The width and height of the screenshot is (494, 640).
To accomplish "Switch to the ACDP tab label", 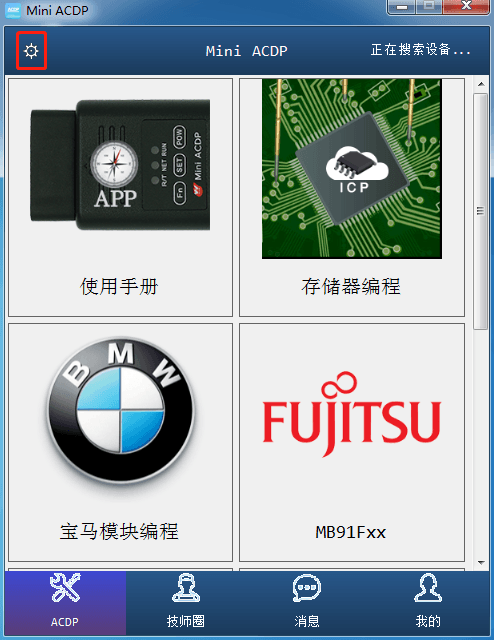I will tap(65, 622).
